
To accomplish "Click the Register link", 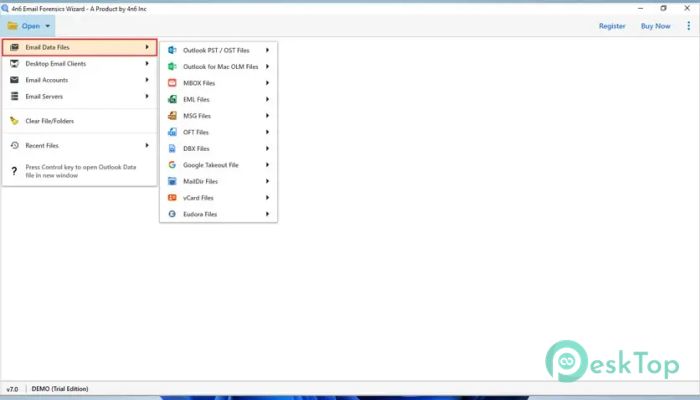I will tap(612, 26).
